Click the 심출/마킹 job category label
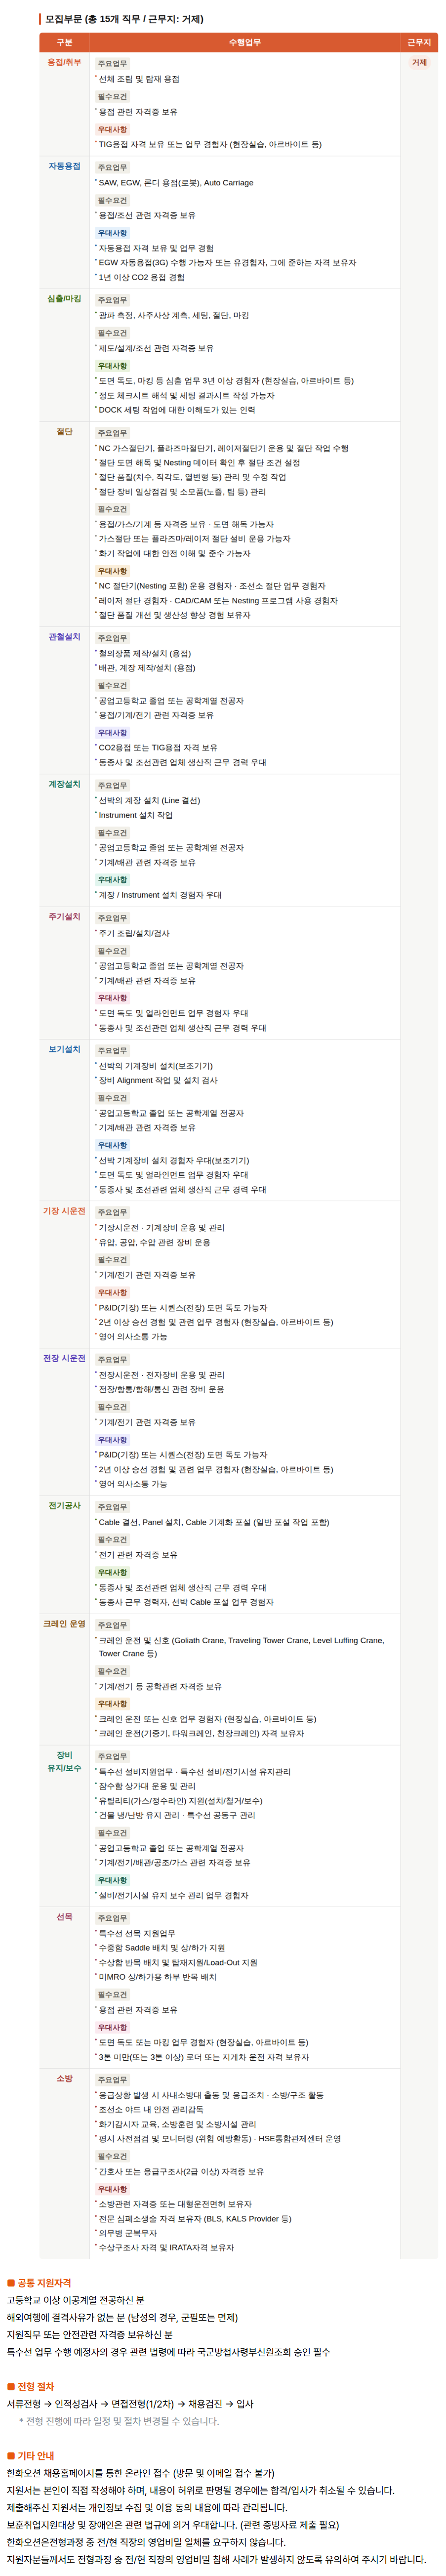The image size is (446, 2576). coord(64,299)
